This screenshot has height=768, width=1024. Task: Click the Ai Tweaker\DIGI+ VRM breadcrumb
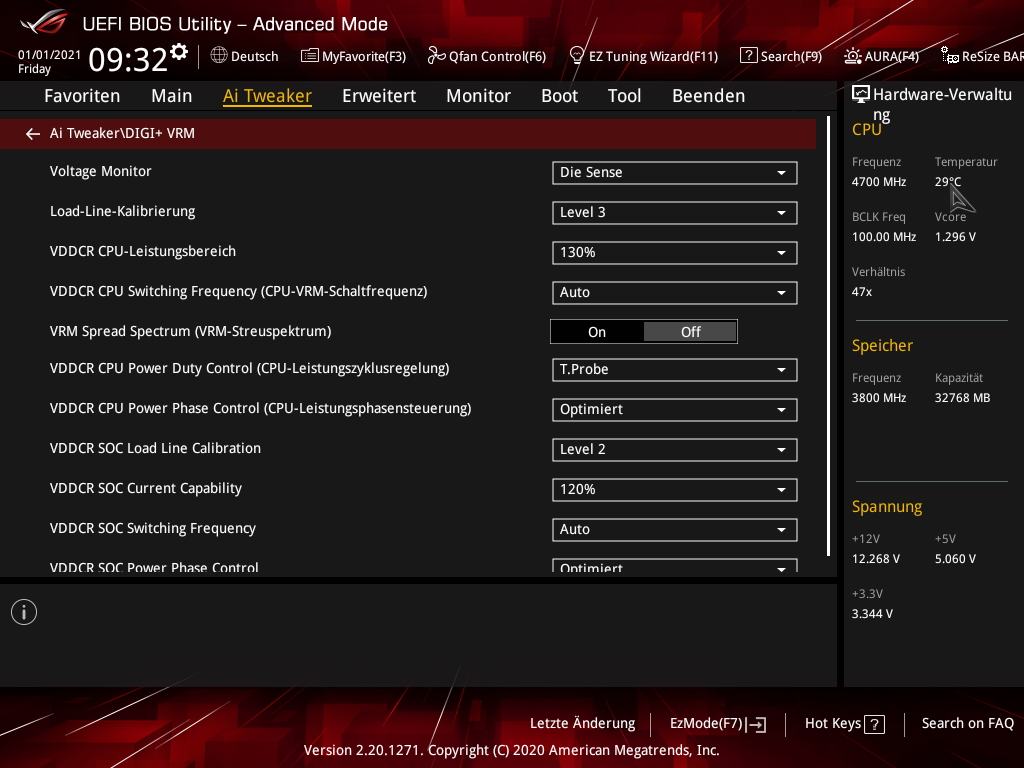click(x=122, y=133)
